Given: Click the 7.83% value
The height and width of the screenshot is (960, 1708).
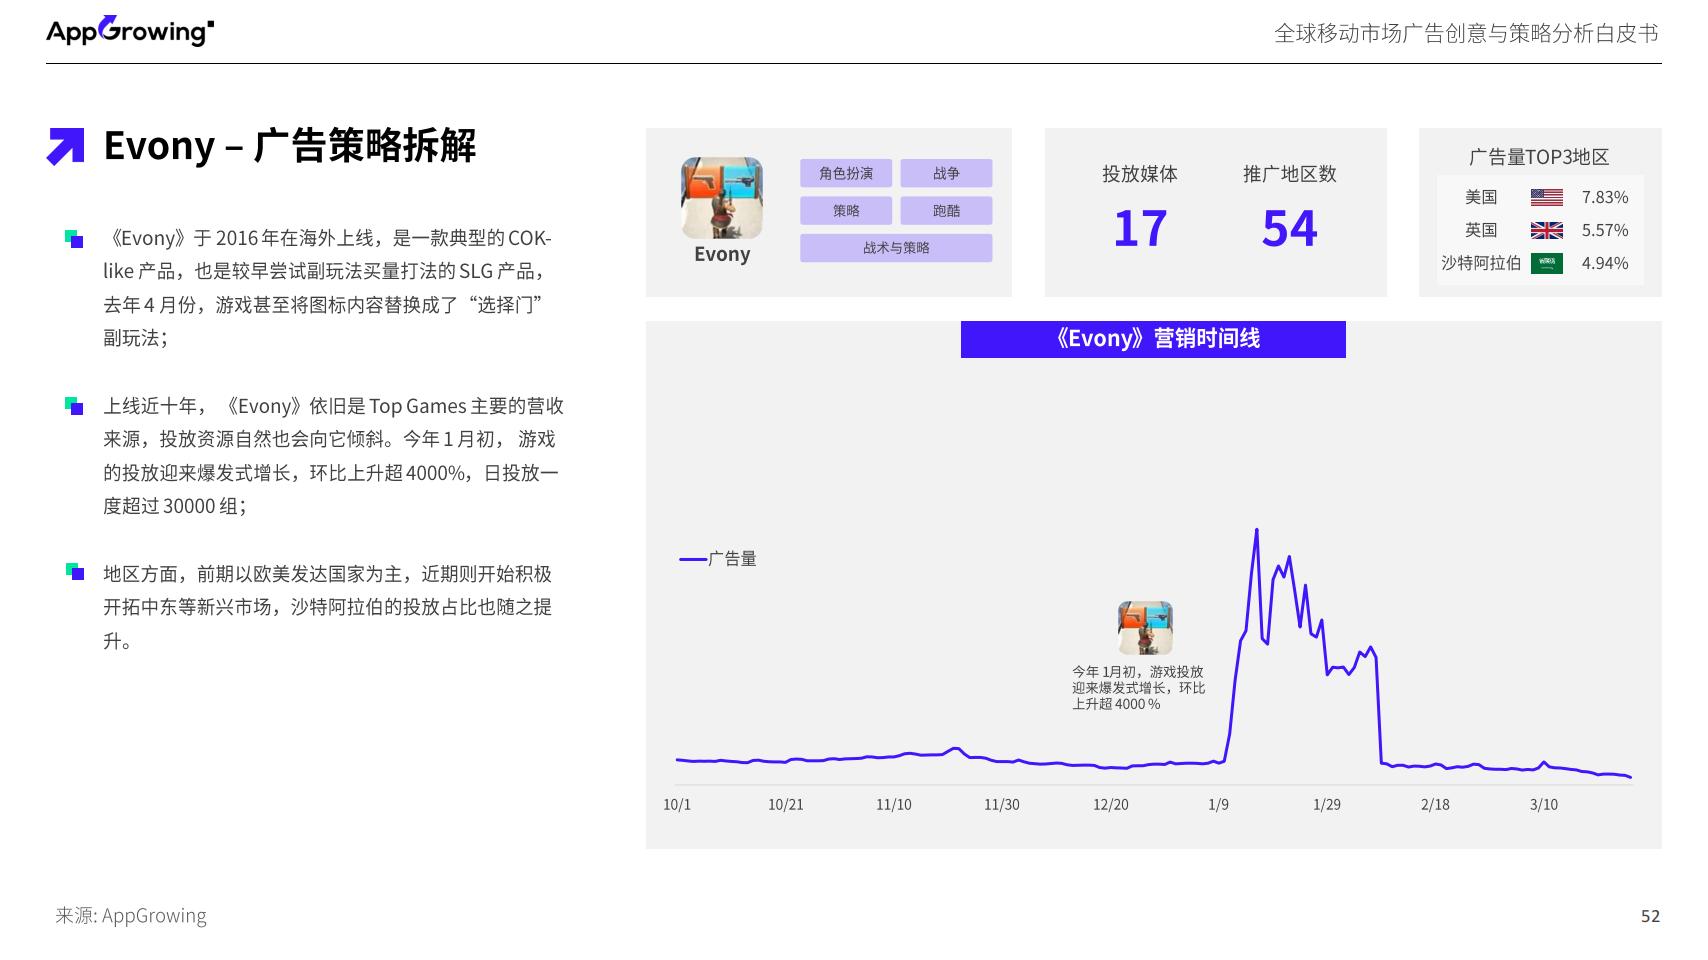Looking at the screenshot, I should 1605,198.
